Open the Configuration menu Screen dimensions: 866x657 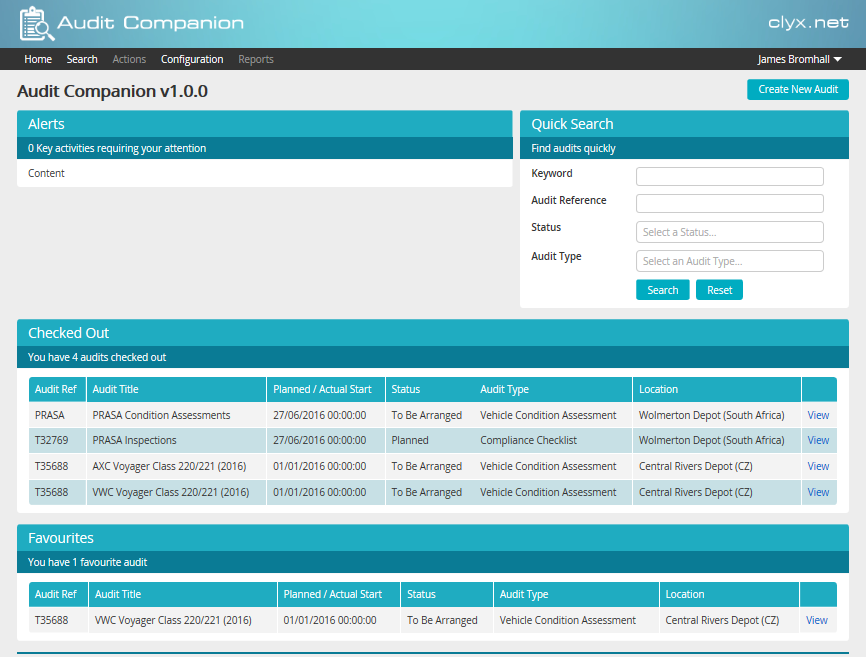point(192,59)
